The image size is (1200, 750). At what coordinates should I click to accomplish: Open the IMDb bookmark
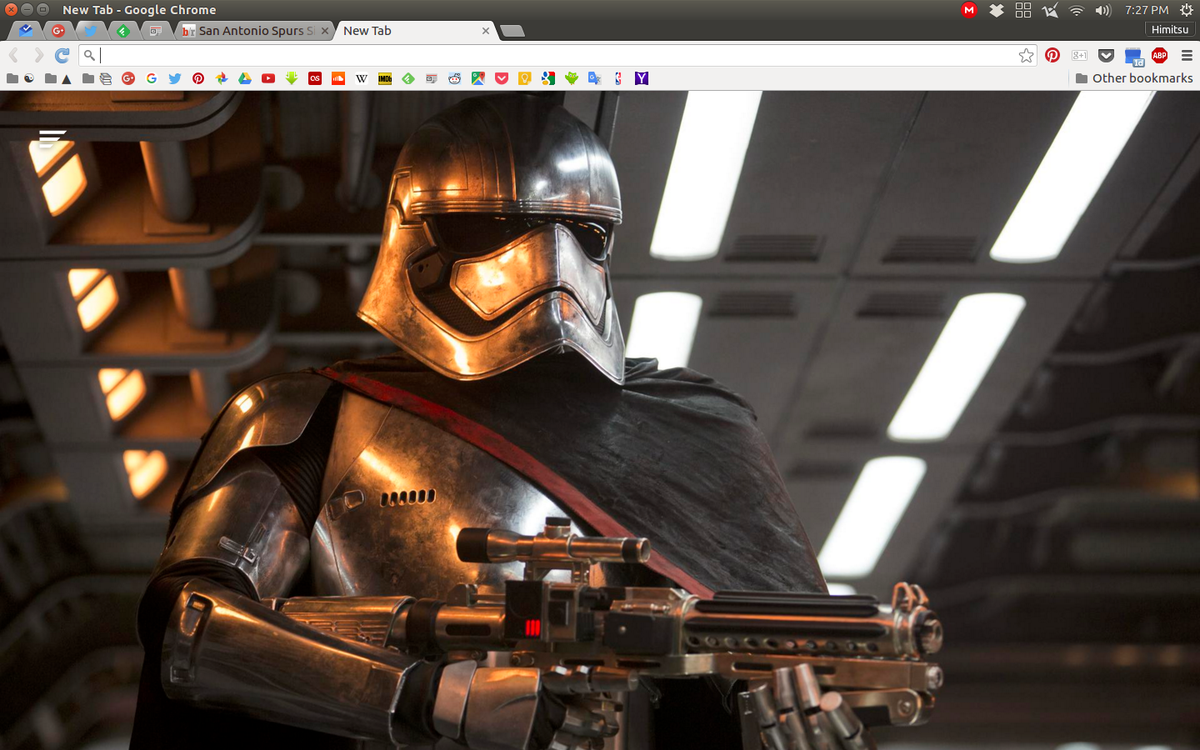385,78
